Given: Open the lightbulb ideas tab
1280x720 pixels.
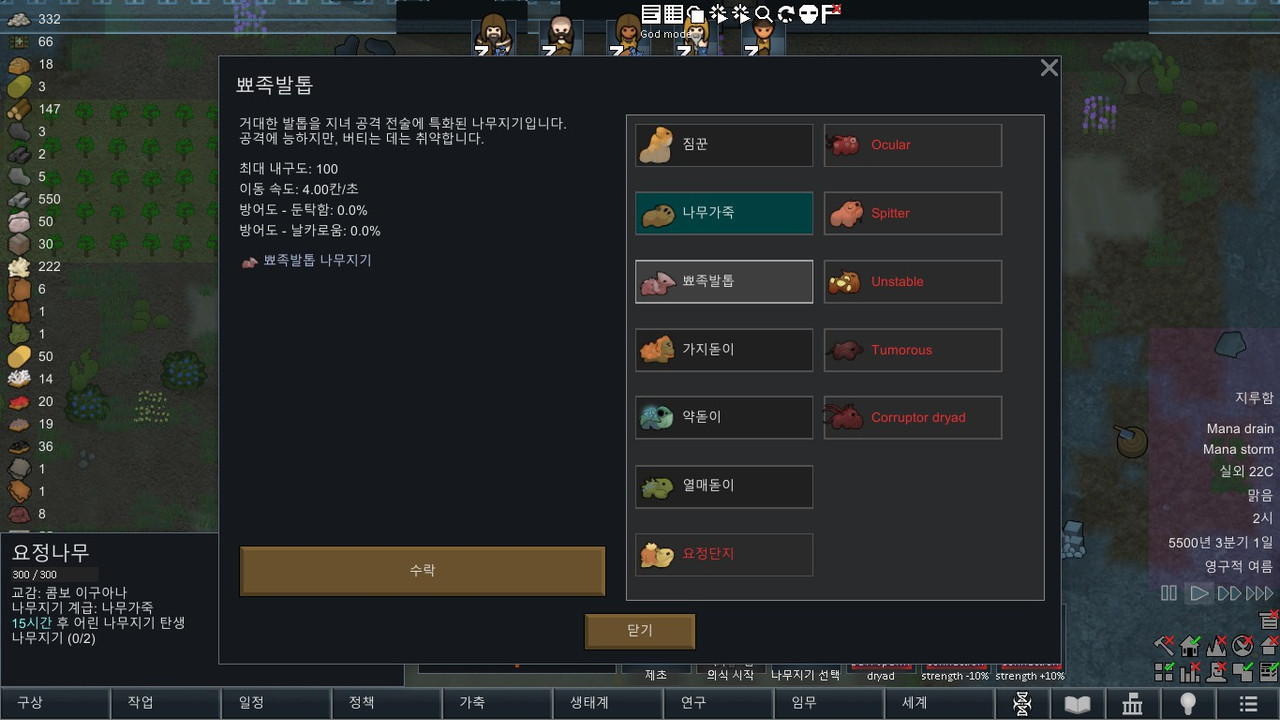Looking at the screenshot, I should click(1188, 704).
